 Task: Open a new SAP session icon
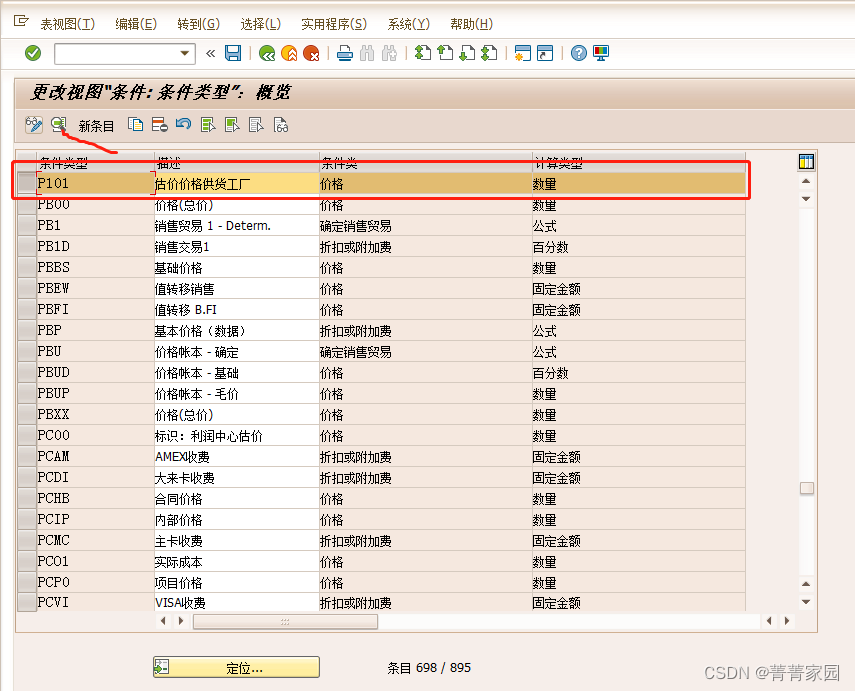pos(523,54)
